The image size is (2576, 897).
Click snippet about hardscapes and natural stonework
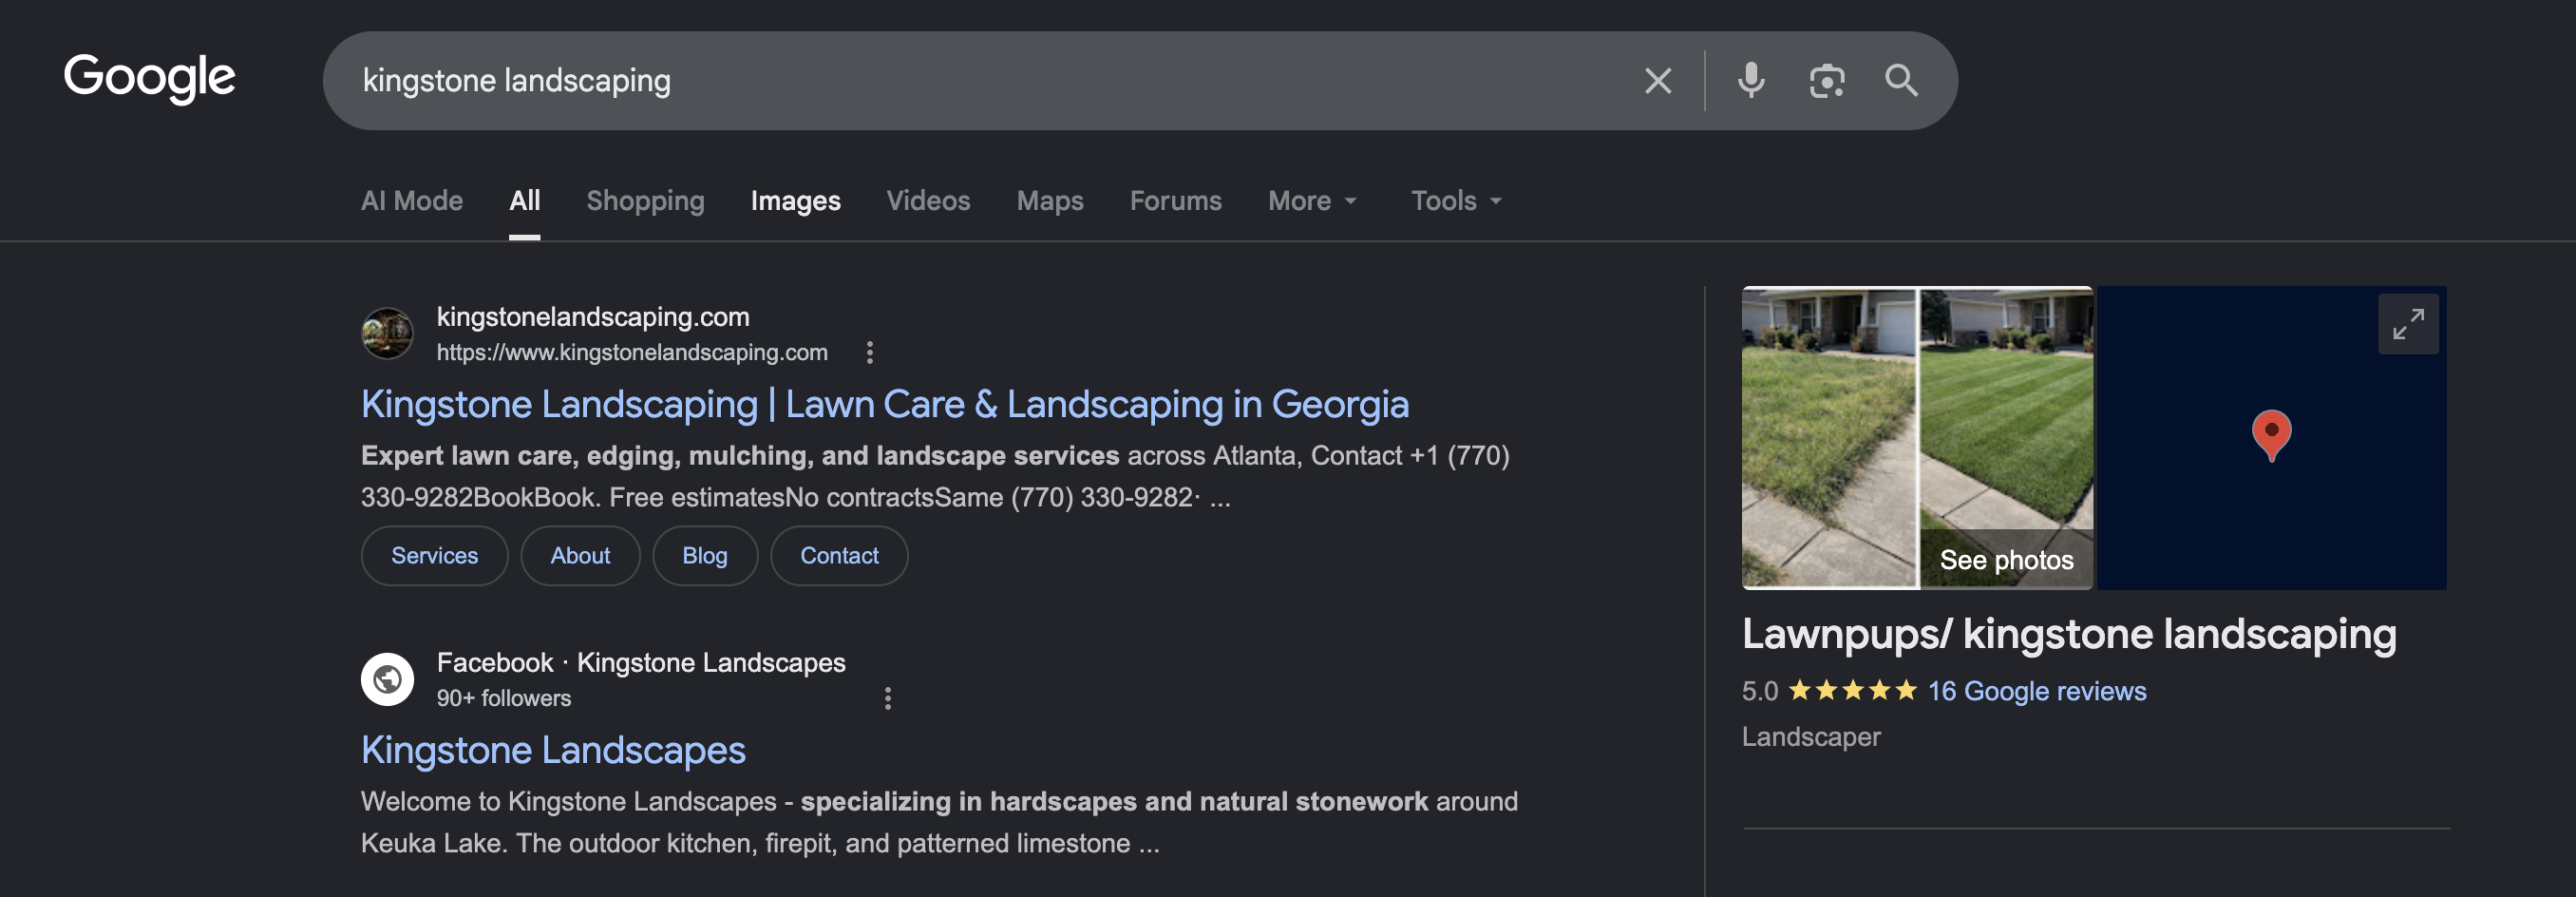point(939,822)
